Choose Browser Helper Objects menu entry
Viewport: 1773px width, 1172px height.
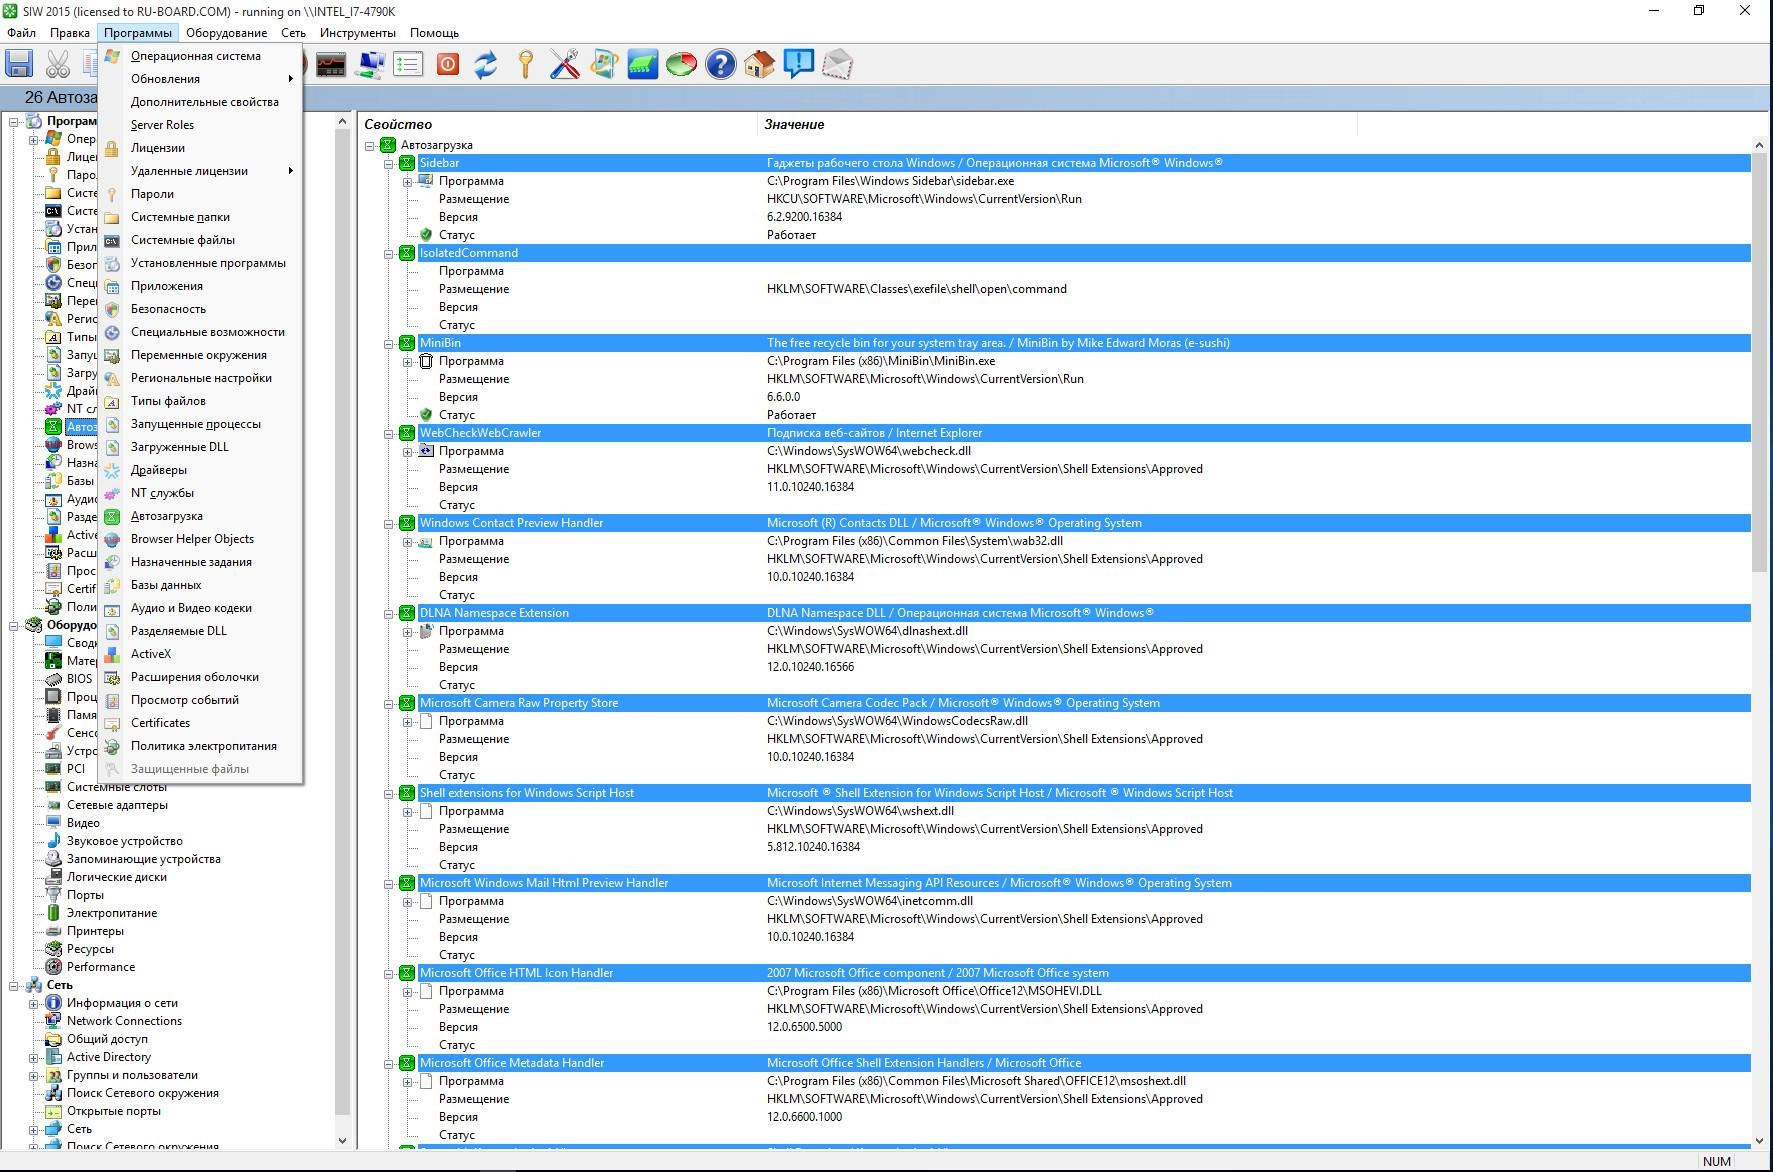coord(200,539)
